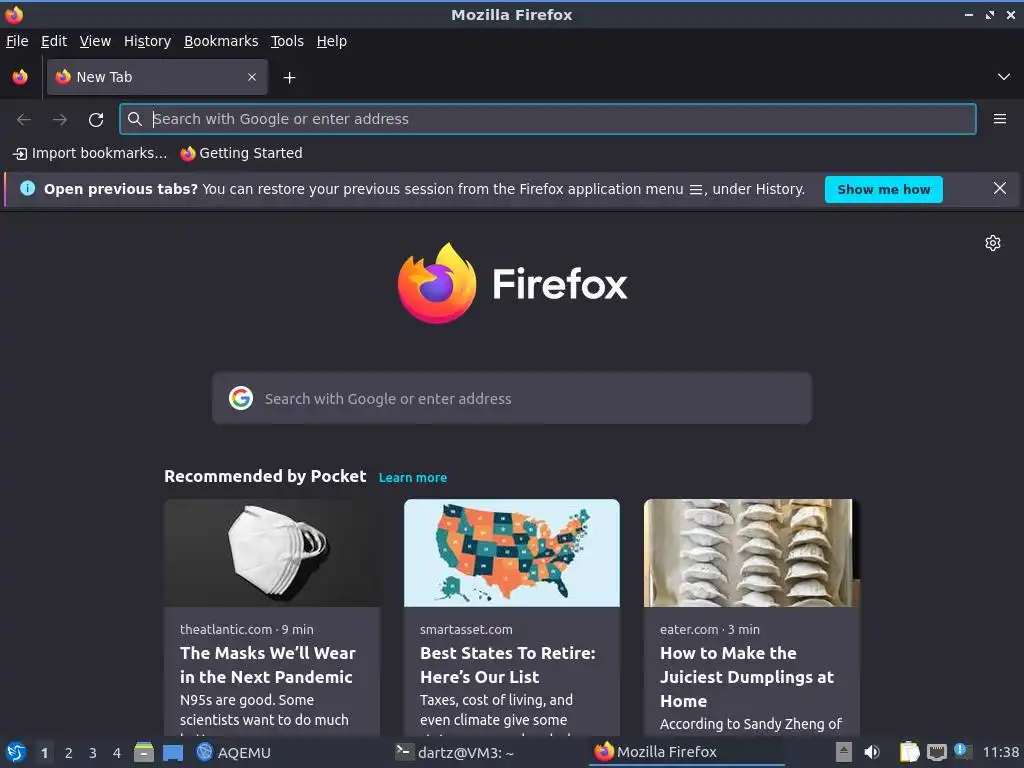Open a new tab with the plus button
This screenshot has height=768, width=1024.
pos(289,78)
